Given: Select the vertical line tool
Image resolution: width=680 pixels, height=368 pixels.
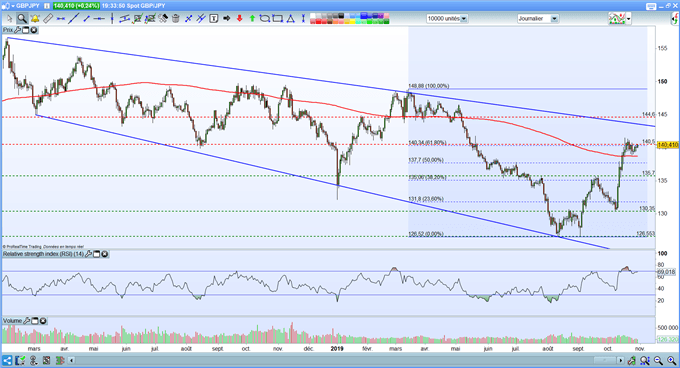Looking at the screenshot, I should tap(112, 19).
